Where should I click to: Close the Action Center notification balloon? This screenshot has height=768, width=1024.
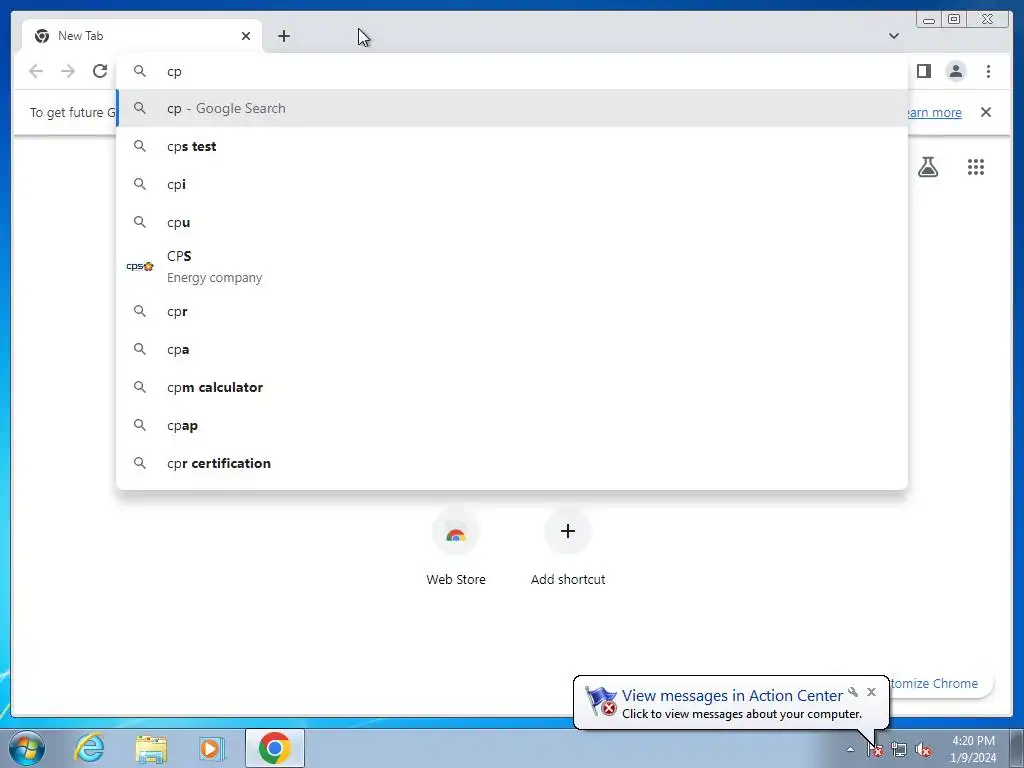coord(871,692)
